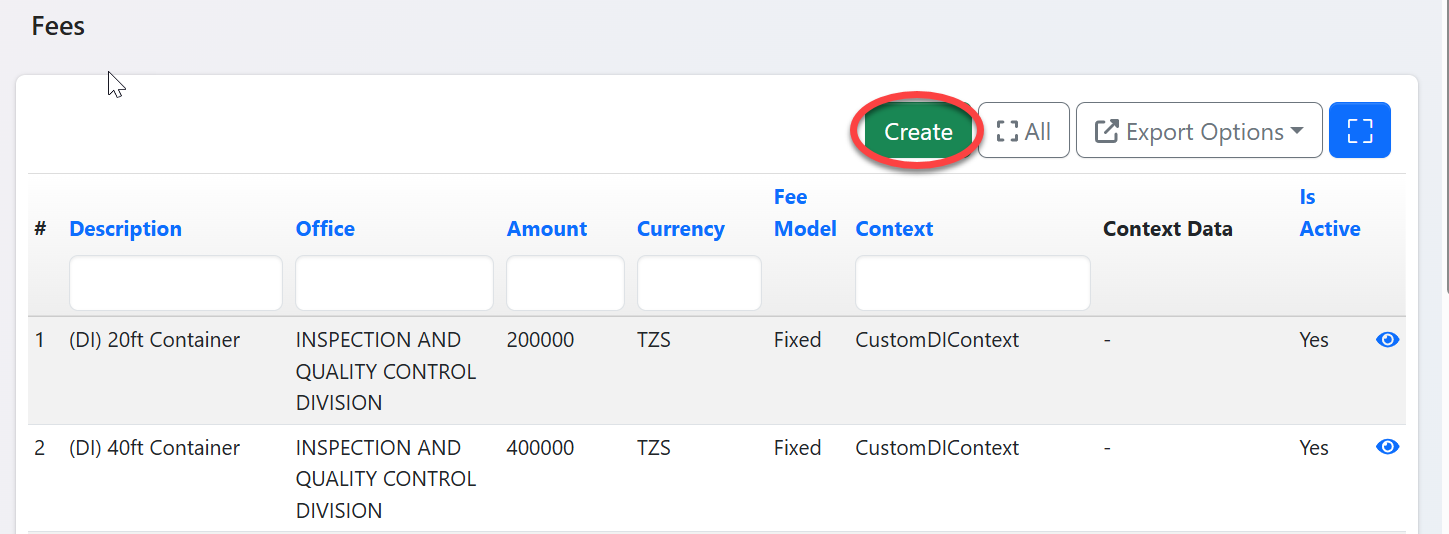
Task: Sort table by Office column
Action: (x=325, y=229)
